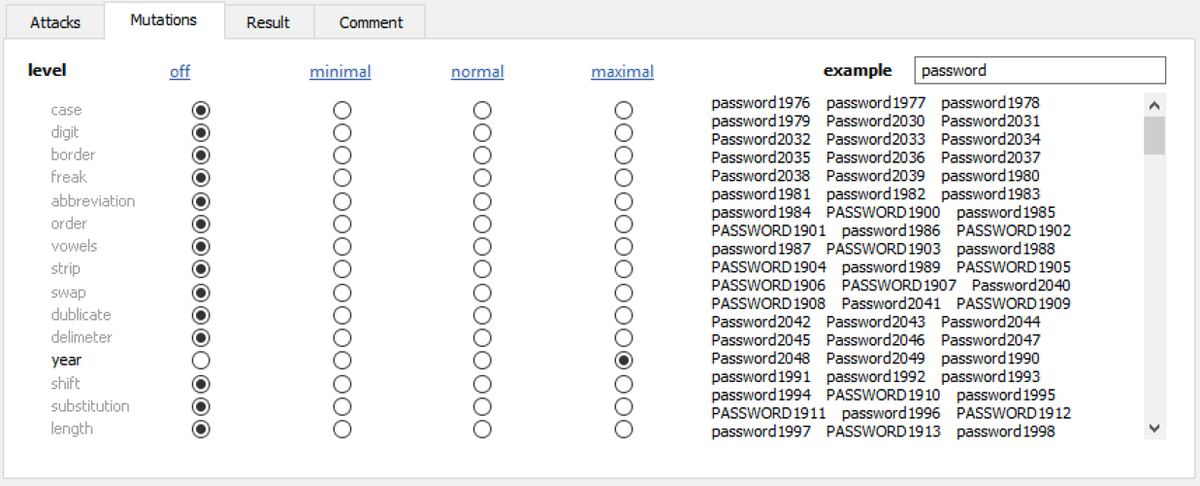Screen dimensions: 1200x486
Task: Select the 'maximal' level link
Action: (x=622, y=72)
